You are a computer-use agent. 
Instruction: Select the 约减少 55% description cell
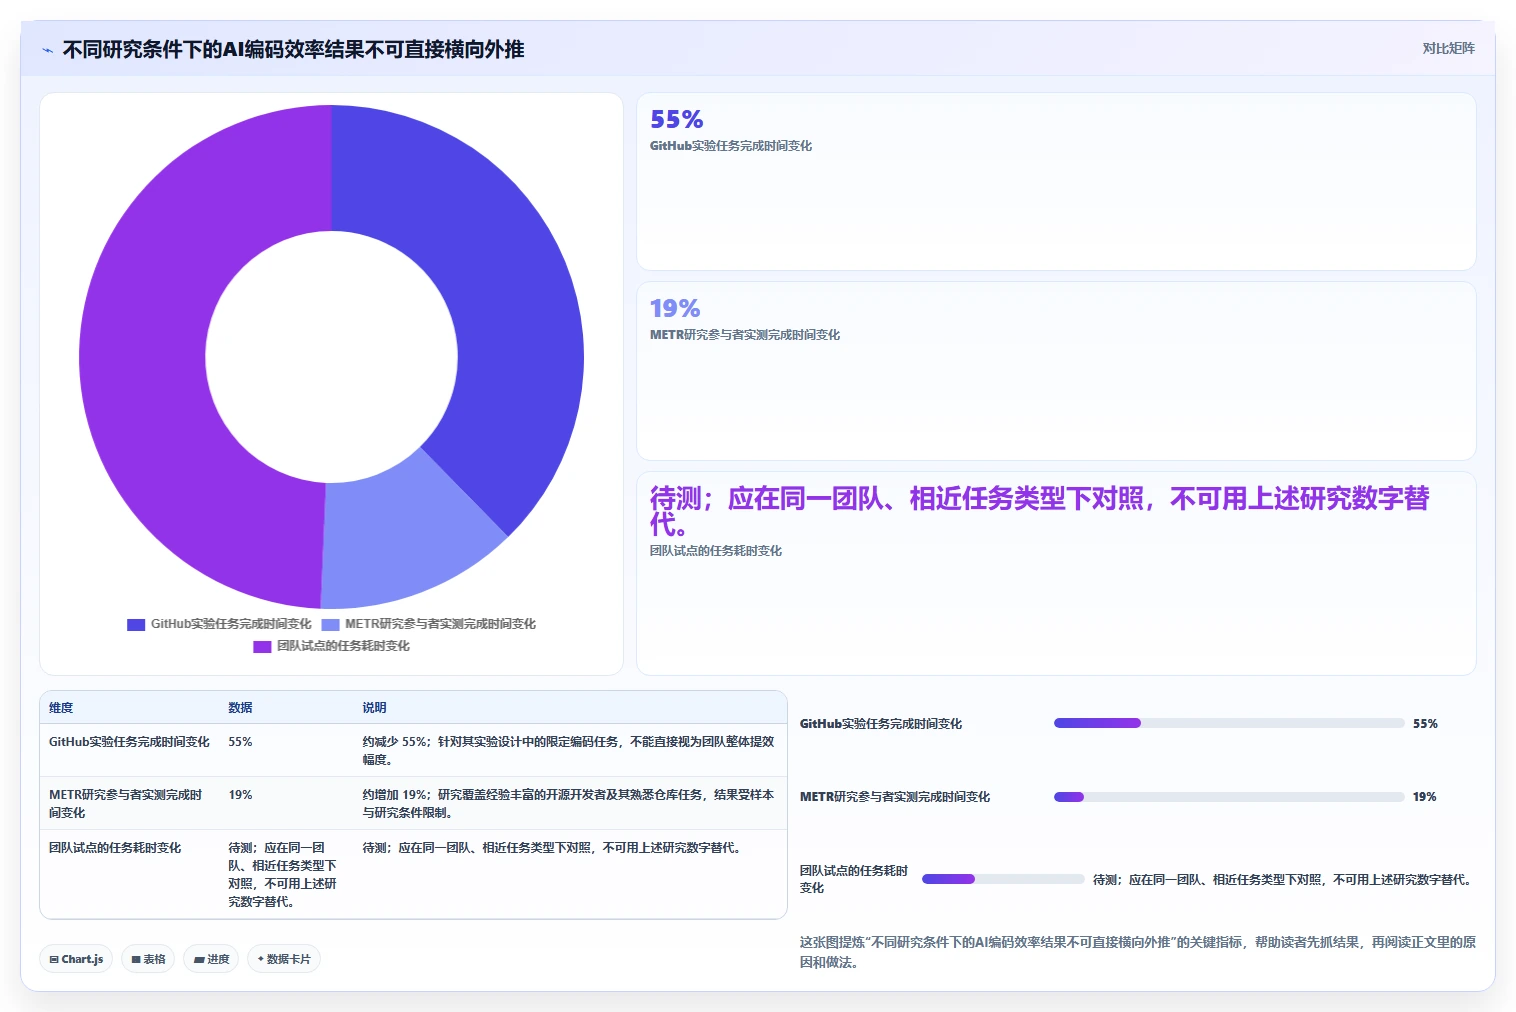tap(568, 751)
